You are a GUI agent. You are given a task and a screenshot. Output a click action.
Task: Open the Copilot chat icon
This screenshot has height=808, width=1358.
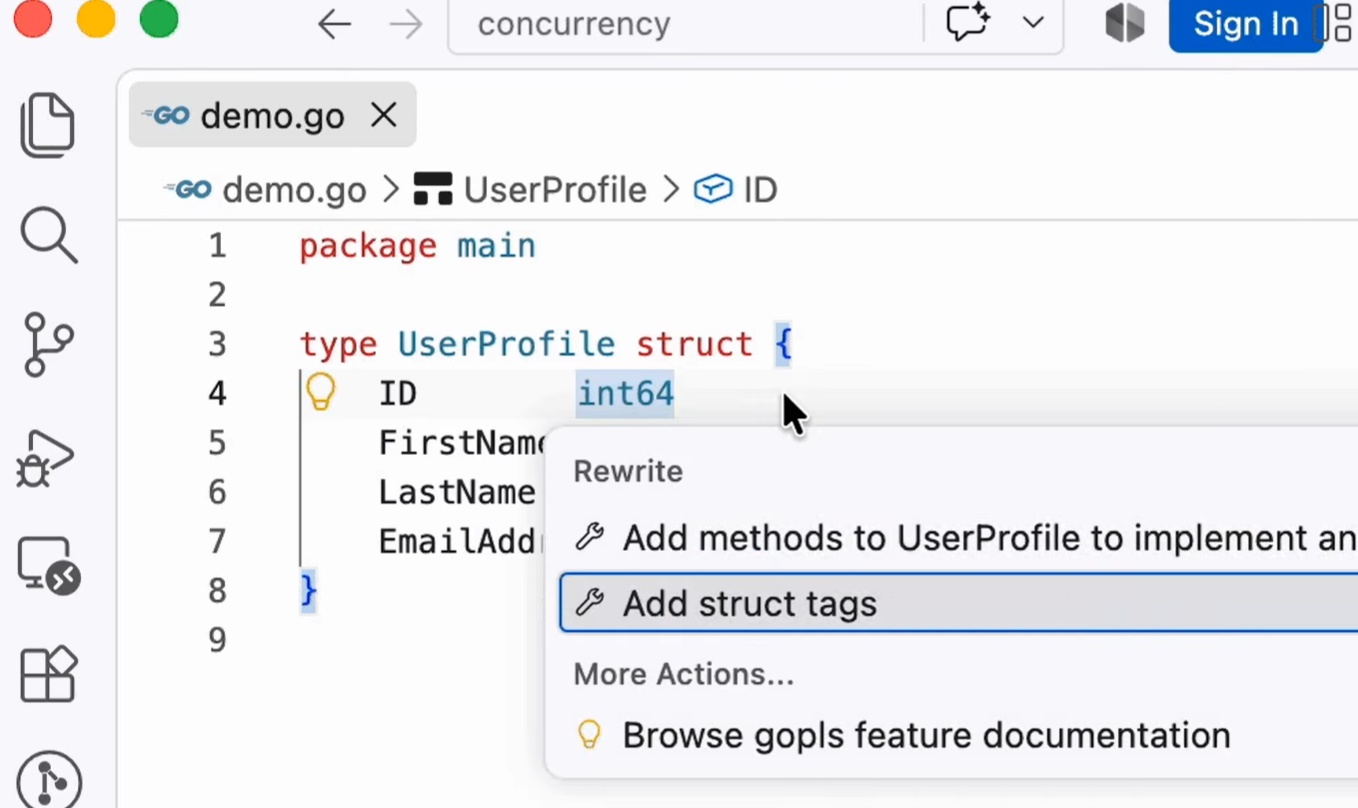(x=967, y=23)
